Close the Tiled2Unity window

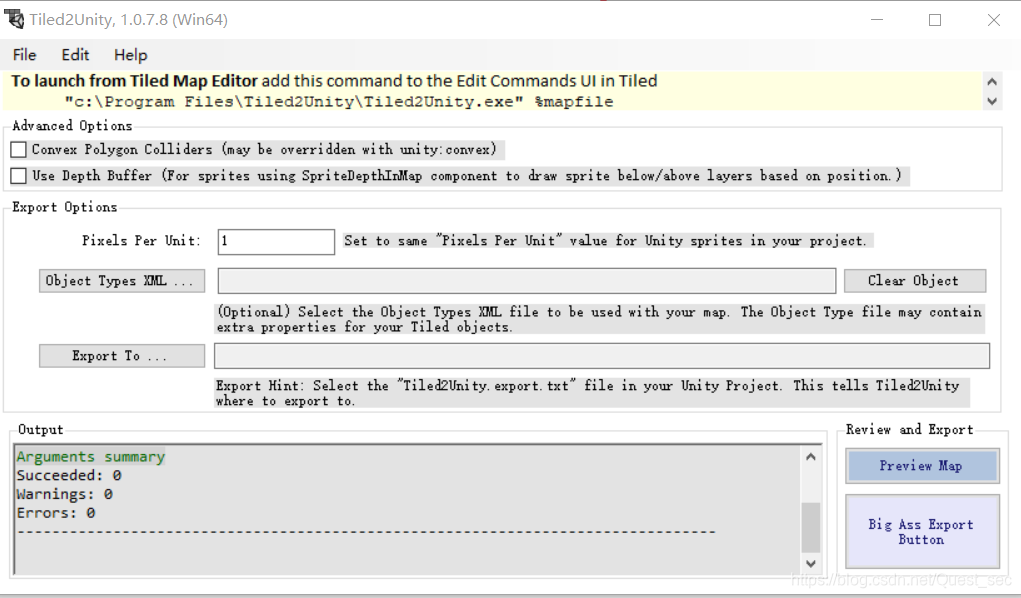[994, 20]
